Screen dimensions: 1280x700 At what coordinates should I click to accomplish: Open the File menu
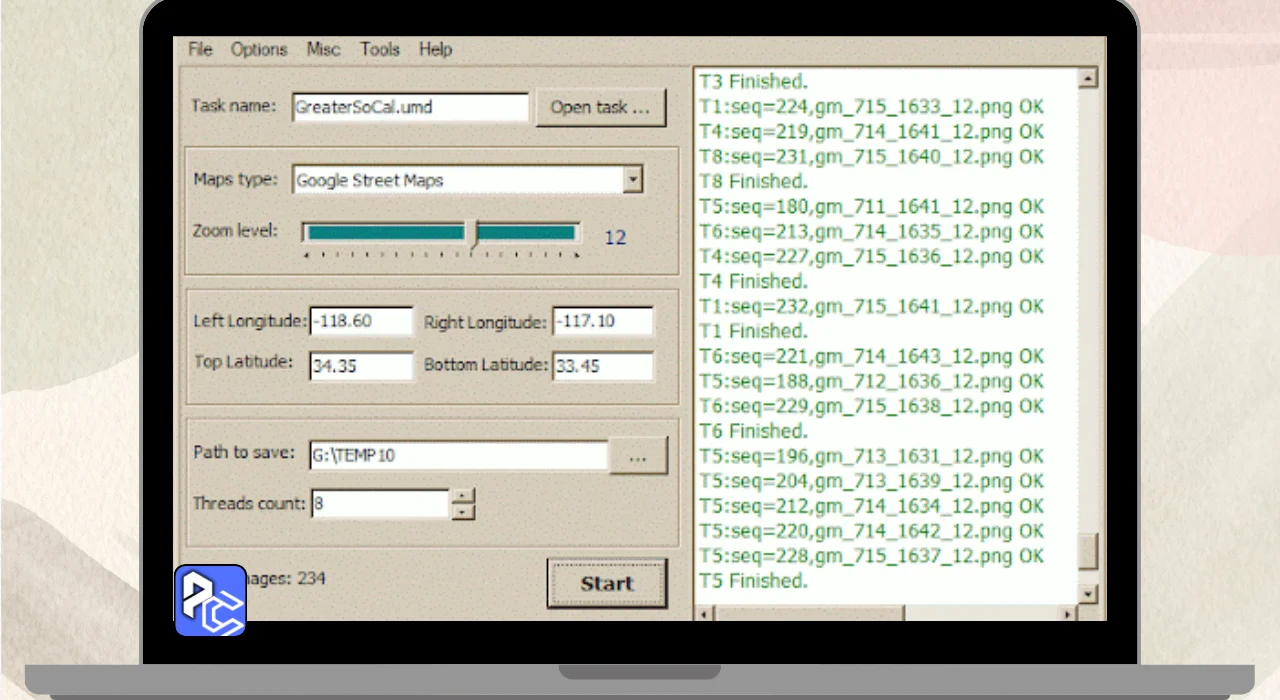coord(200,49)
